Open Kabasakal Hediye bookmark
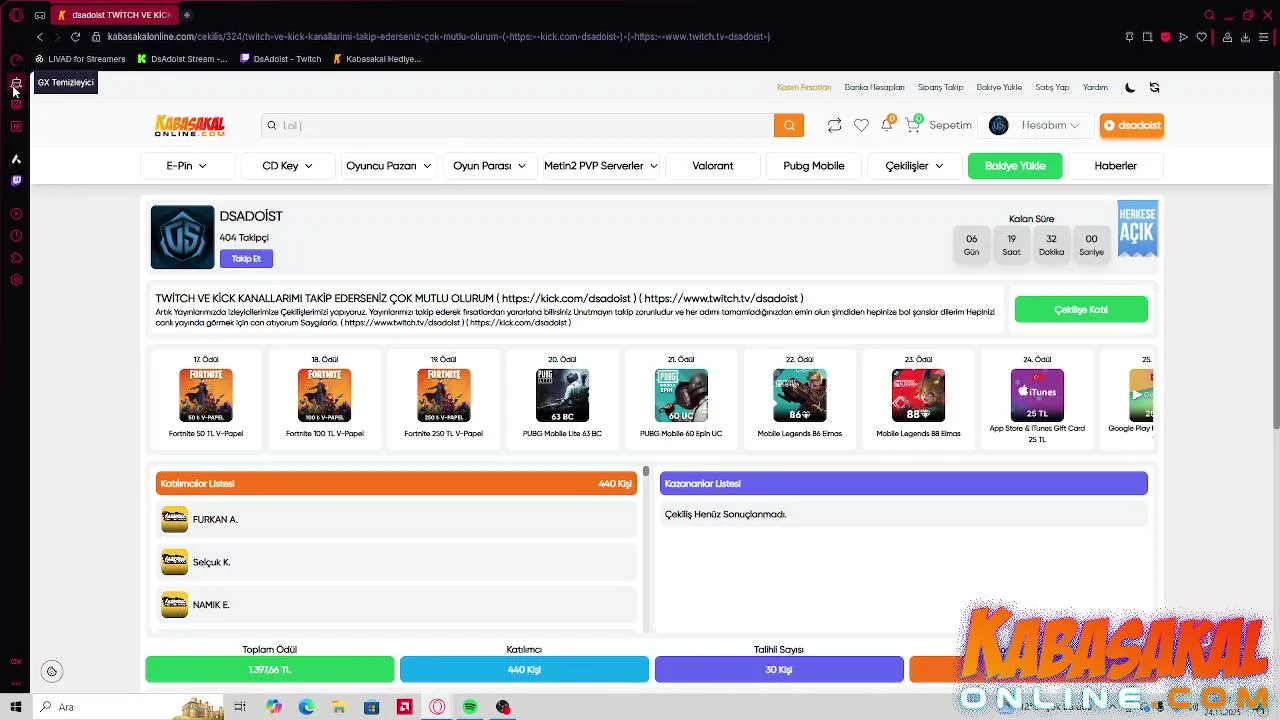This screenshot has width=1280, height=720. pyautogui.click(x=376, y=59)
